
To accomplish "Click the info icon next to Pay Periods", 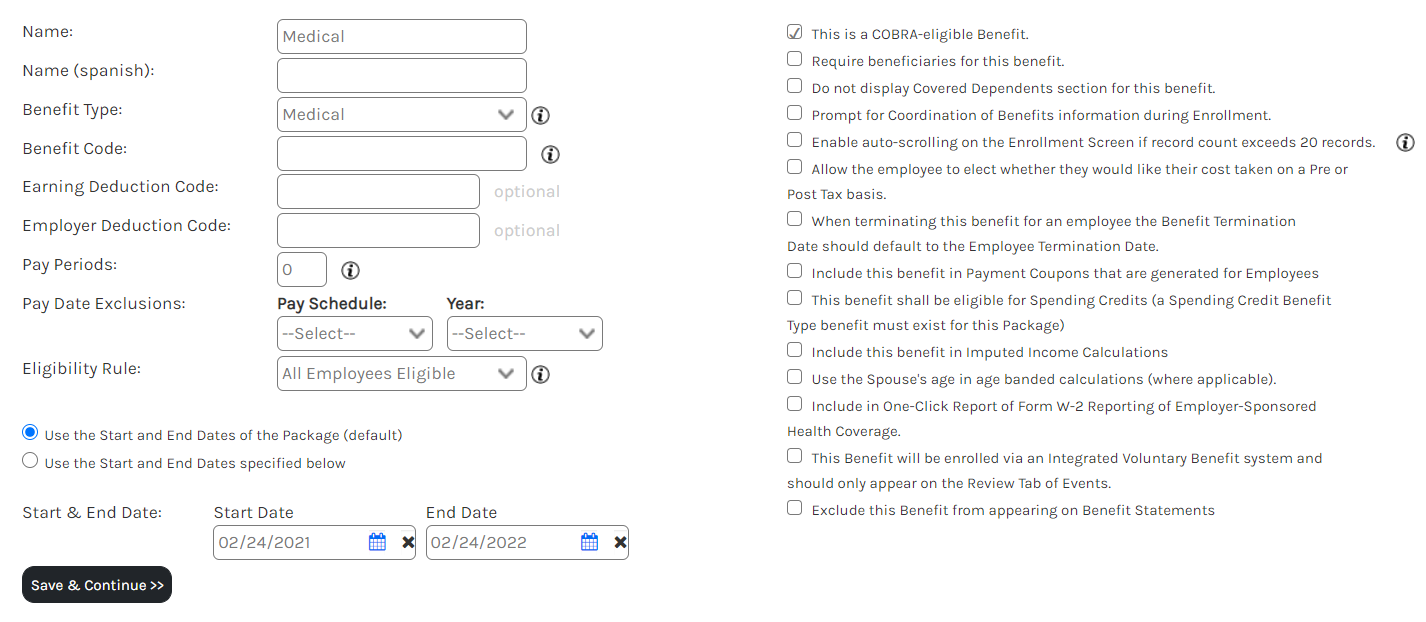I will (350, 270).
